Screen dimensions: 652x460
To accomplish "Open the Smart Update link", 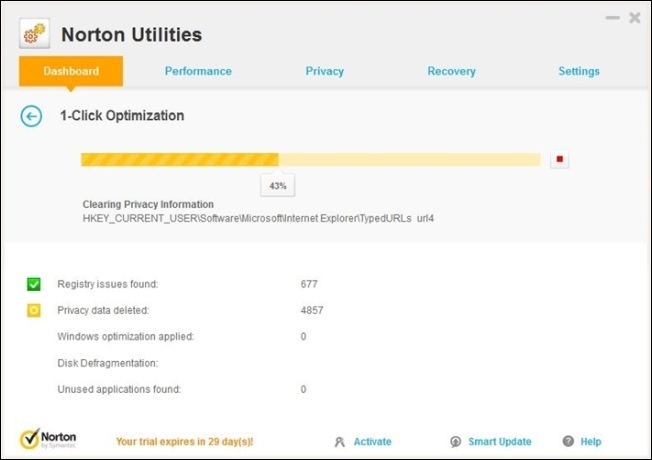I will (x=500, y=442).
